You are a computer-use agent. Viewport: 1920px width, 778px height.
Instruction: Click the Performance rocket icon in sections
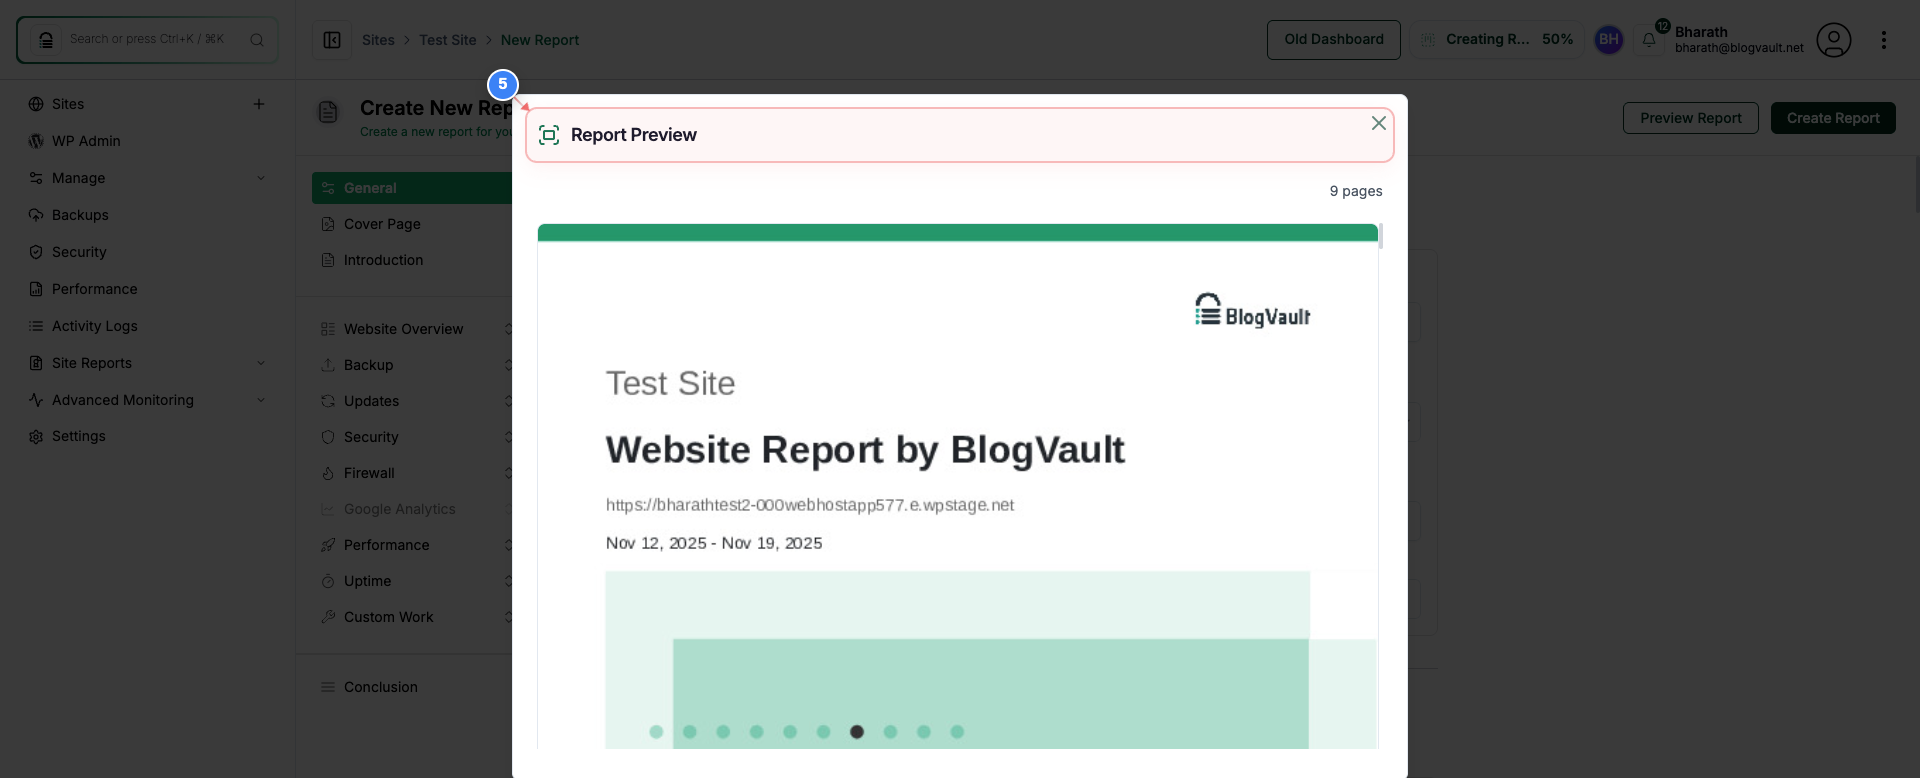click(328, 545)
